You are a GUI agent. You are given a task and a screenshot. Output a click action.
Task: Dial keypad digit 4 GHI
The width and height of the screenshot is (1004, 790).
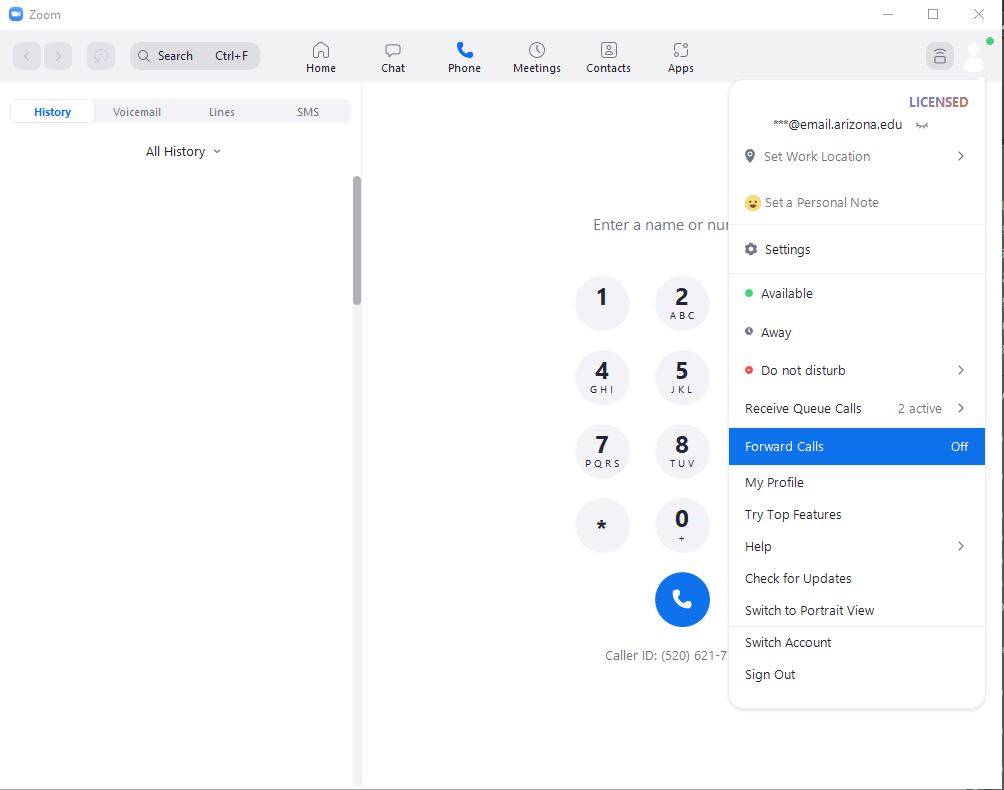point(602,378)
